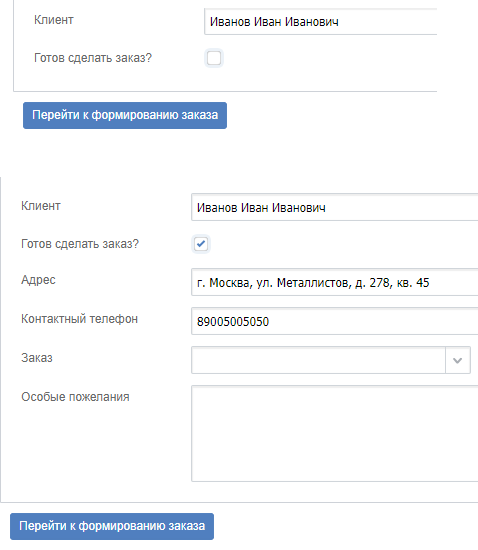Uncheck the ticked Готов сделать заказ checkbox
The image size is (478, 550).
(201, 244)
